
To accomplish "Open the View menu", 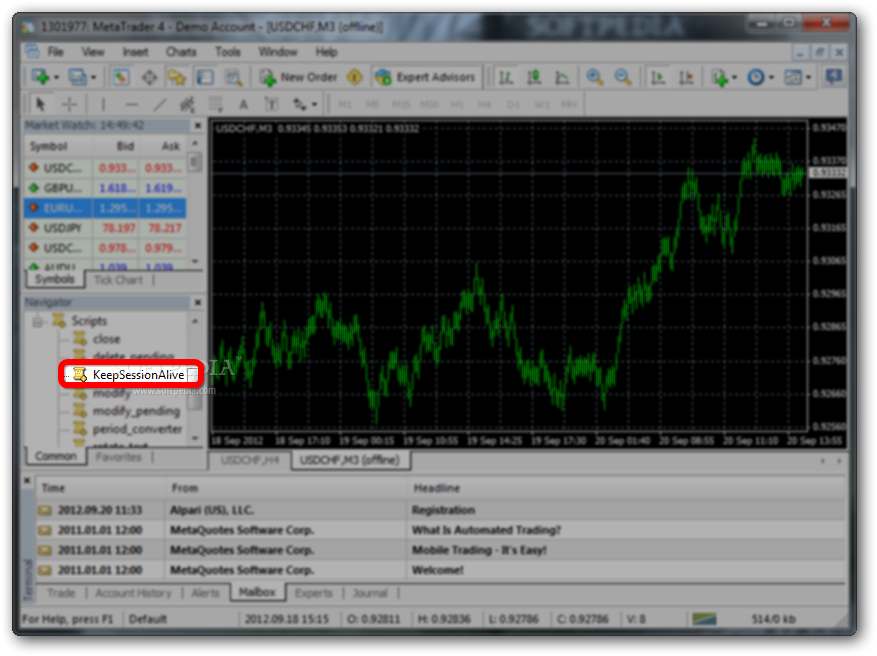I will [93, 52].
